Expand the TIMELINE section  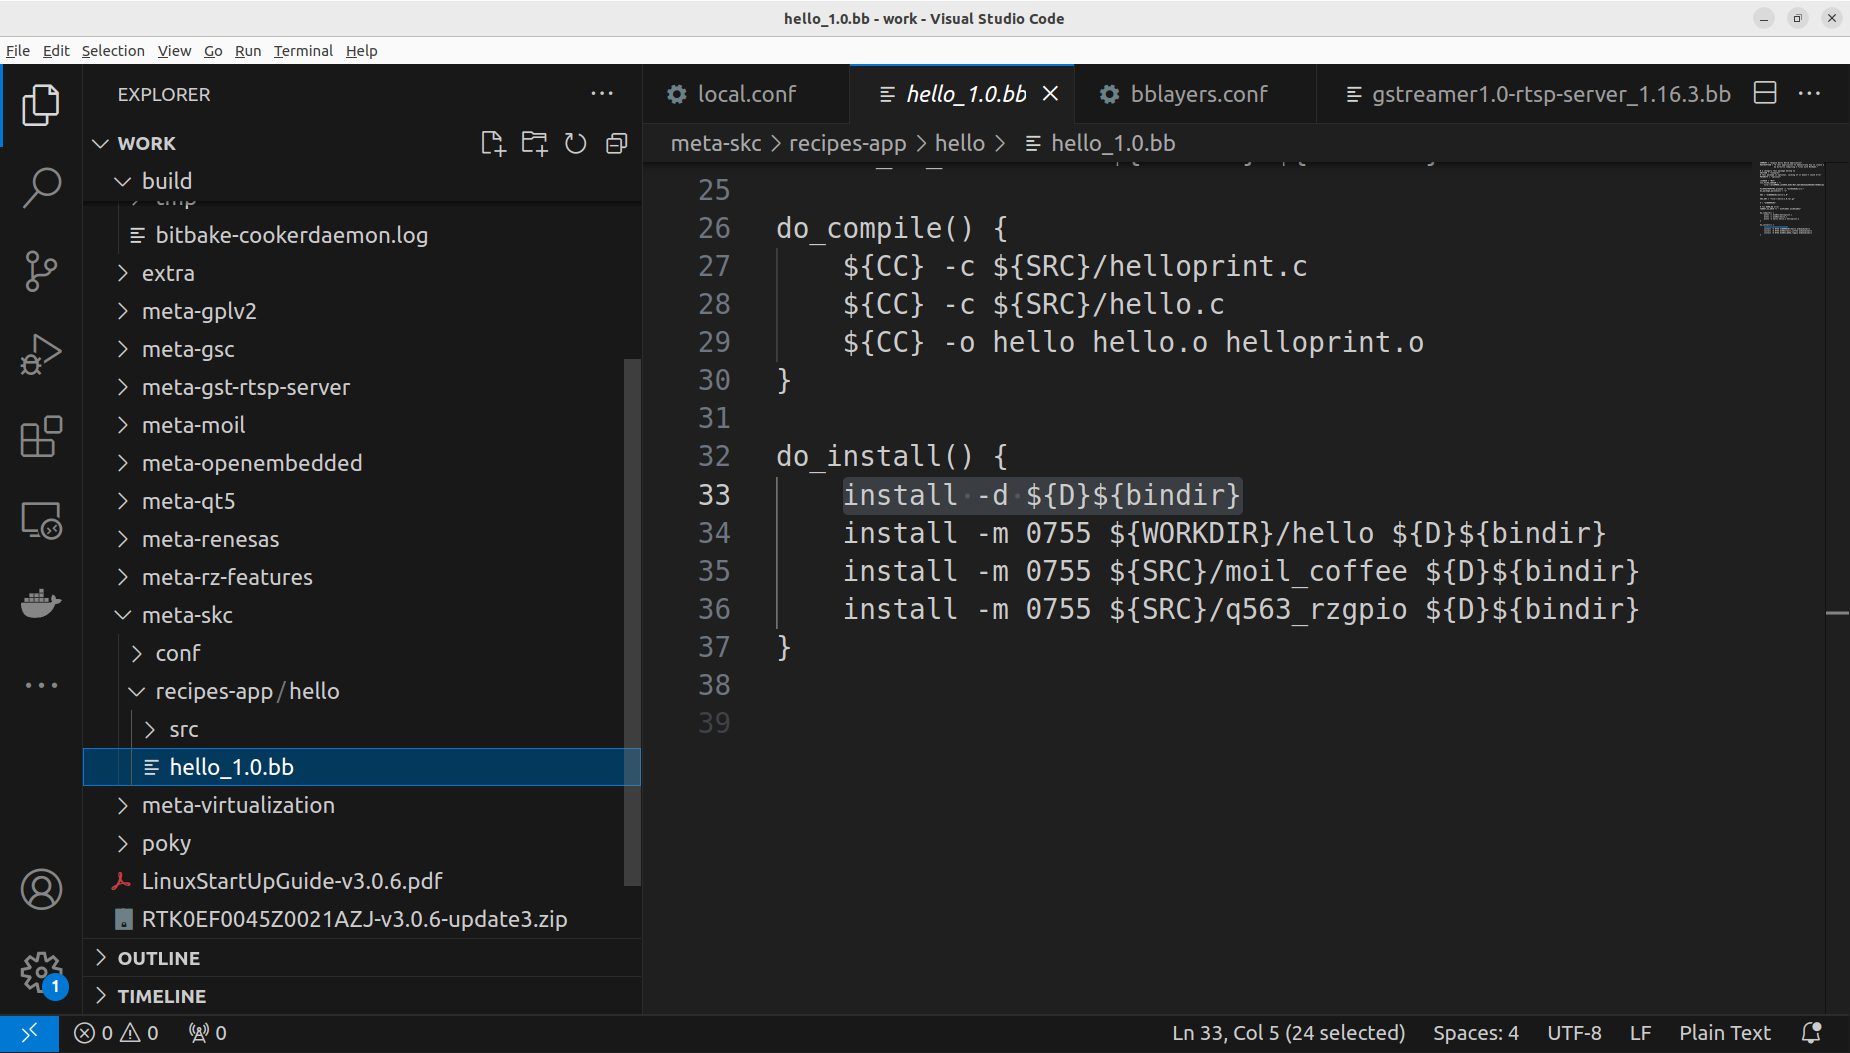point(162,996)
